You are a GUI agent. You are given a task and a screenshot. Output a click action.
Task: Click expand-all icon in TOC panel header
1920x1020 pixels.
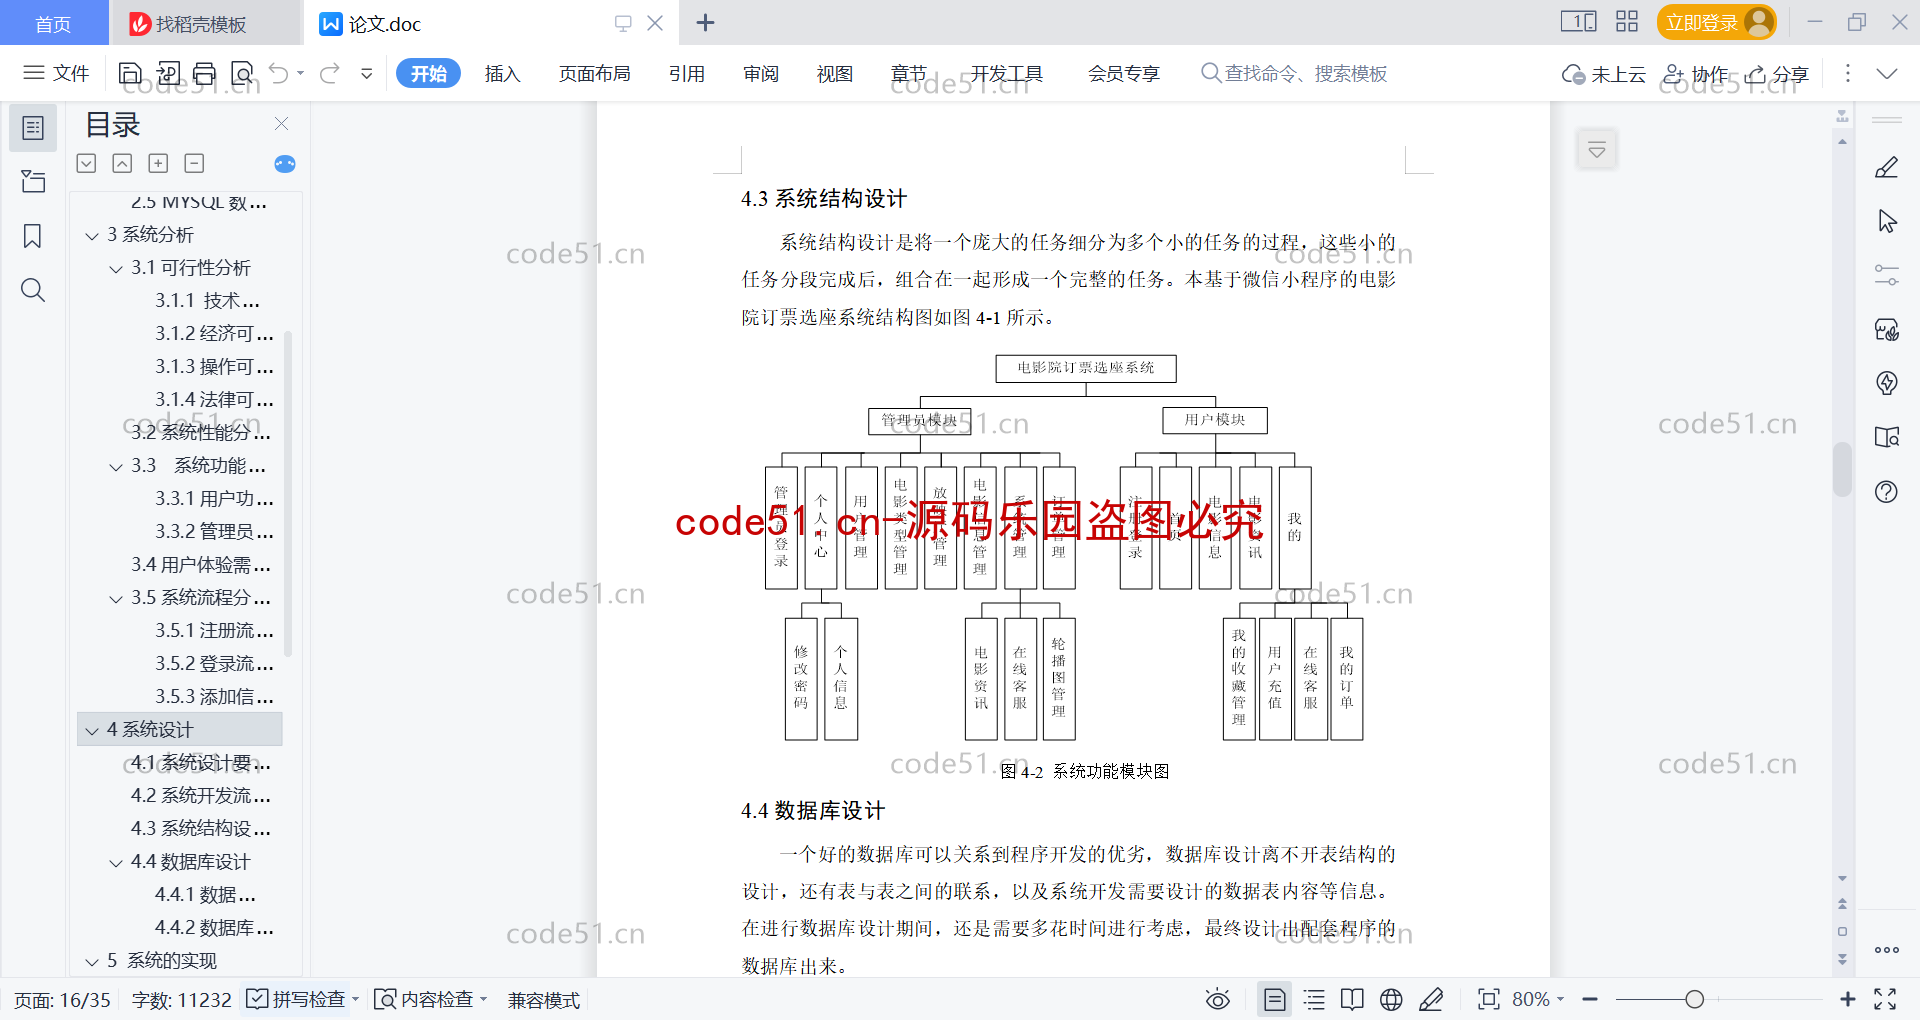click(87, 163)
